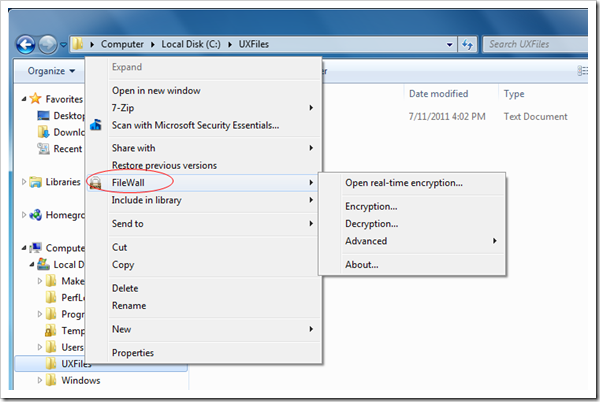Viewport: 600px width, 402px height.
Task: Expand the Libraries tree node
Action: pos(24,182)
